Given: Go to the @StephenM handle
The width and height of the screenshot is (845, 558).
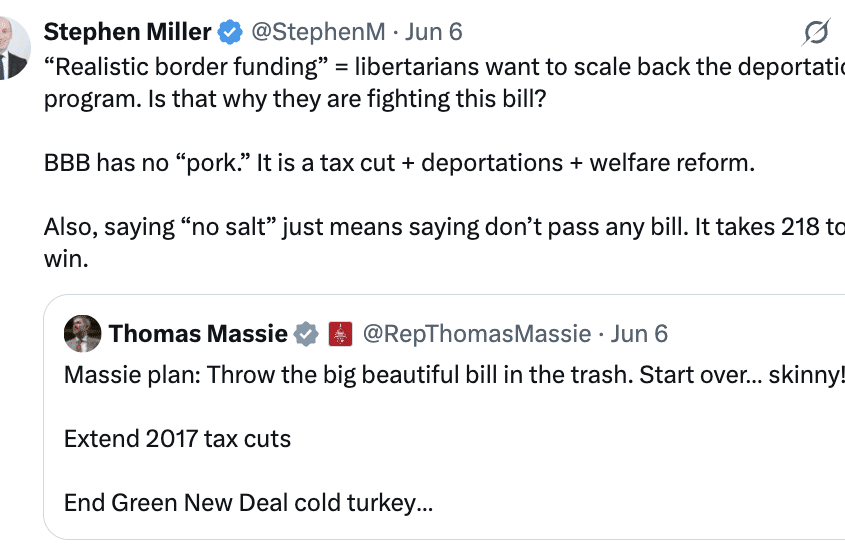Looking at the screenshot, I should (x=316, y=32).
